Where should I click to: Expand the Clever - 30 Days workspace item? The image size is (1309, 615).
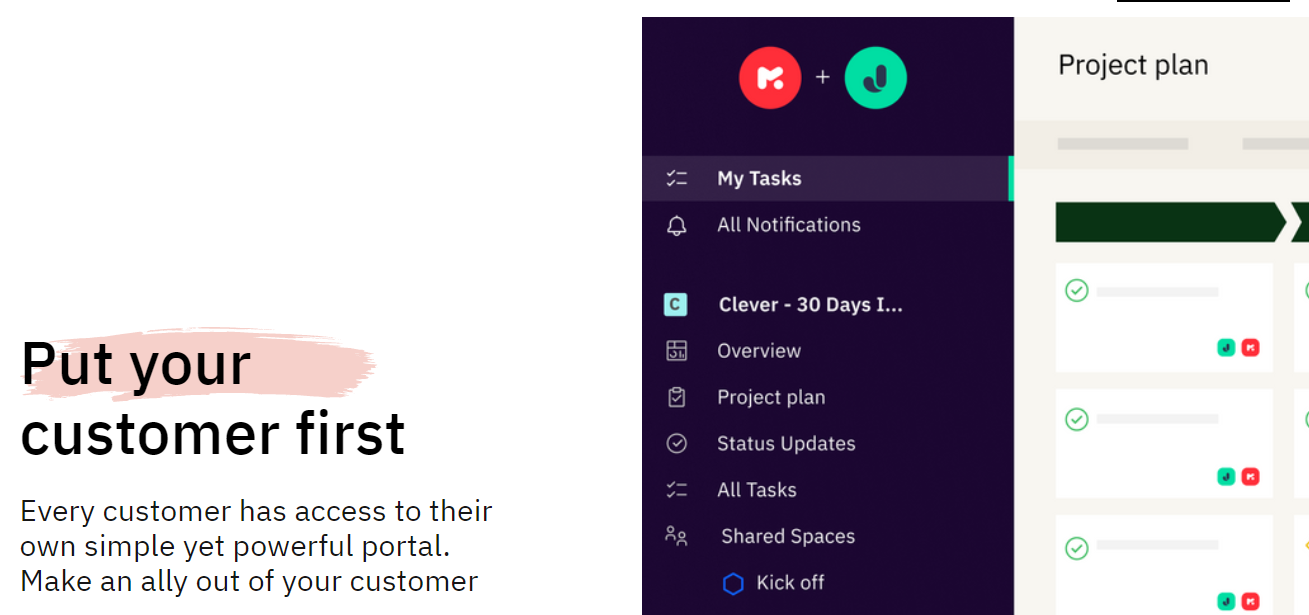(x=810, y=304)
